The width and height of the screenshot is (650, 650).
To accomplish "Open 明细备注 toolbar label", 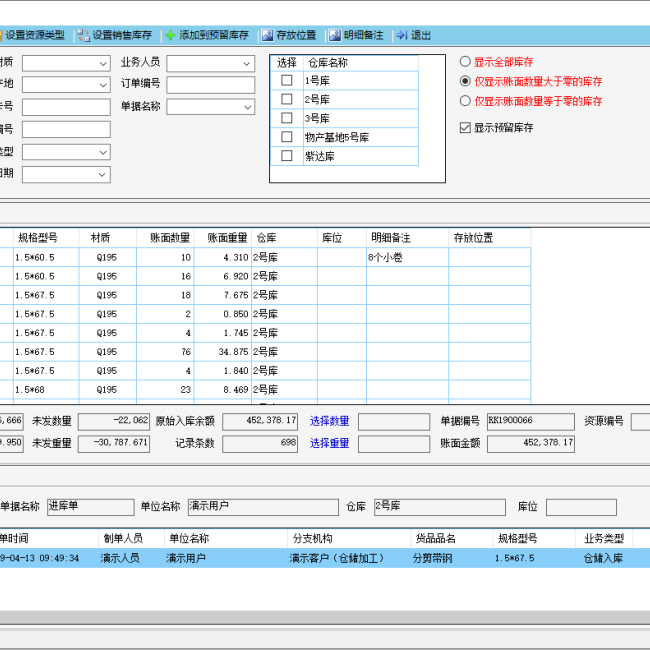I will 363,35.
